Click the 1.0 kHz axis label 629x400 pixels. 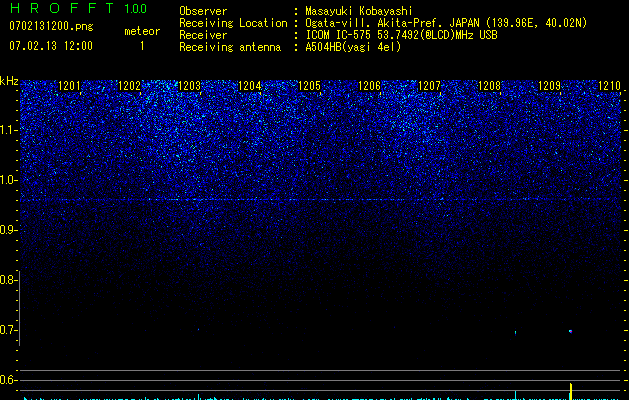8,180
